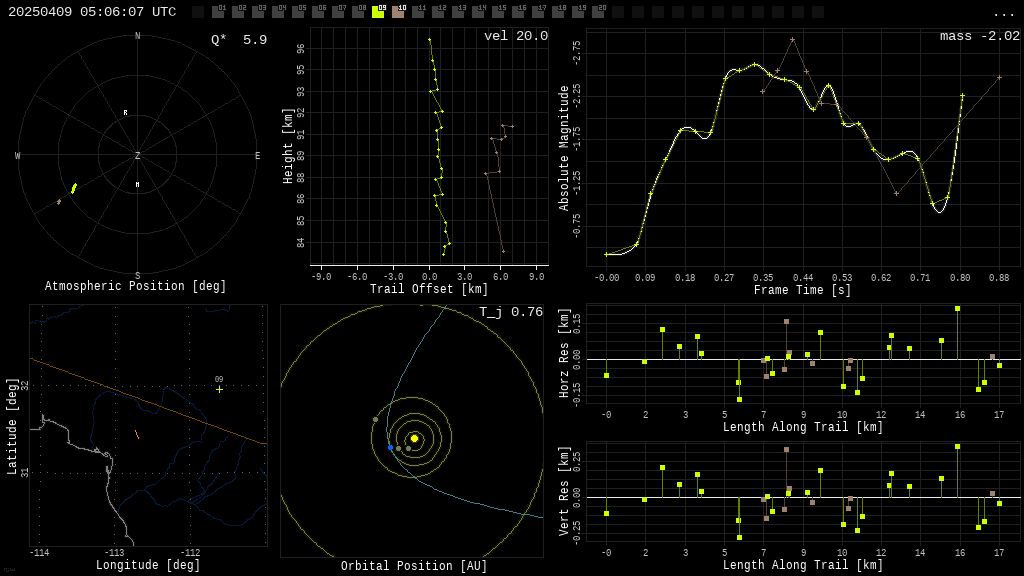Click the yellow Sun in orbital plot
This screenshot has height=576, width=1024.
click(x=414, y=438)
